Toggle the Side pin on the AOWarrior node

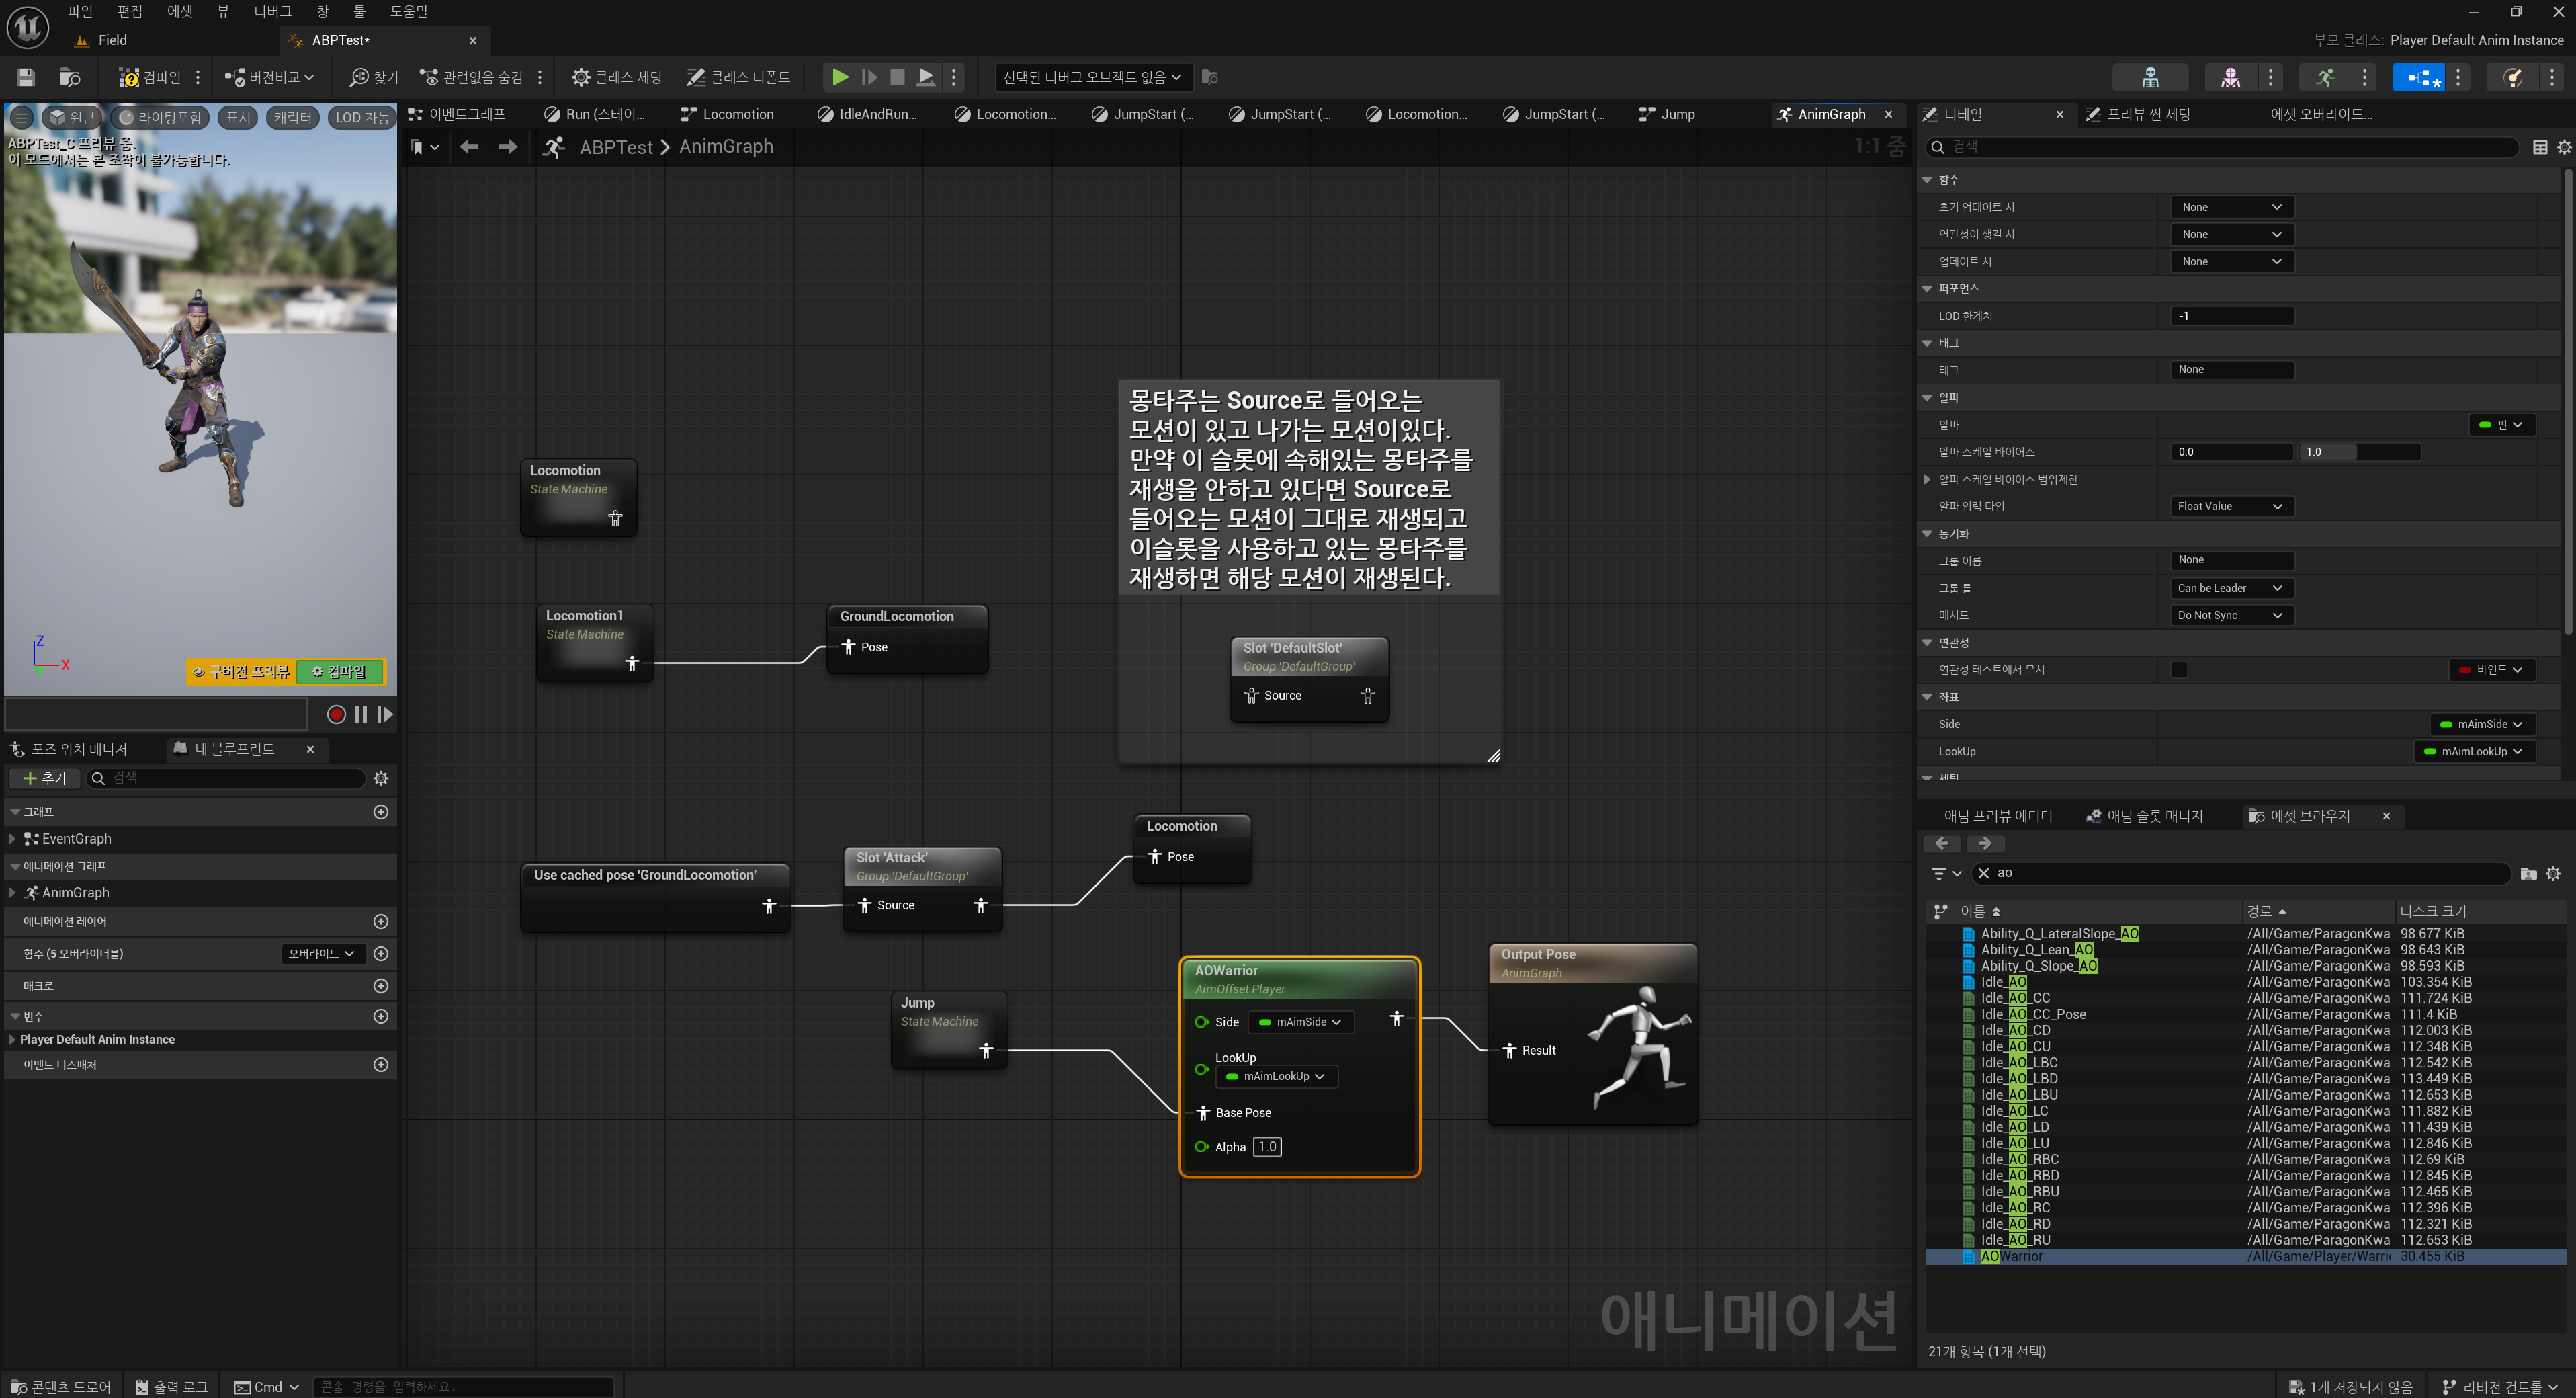pyautogui.click(x=1201, y=1022)
